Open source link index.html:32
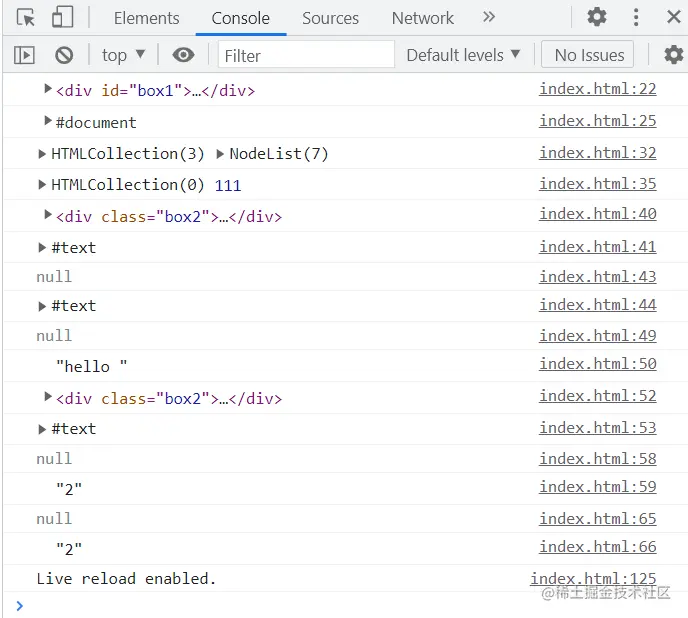This screenshot has height=618, width=688. [598, 153]
